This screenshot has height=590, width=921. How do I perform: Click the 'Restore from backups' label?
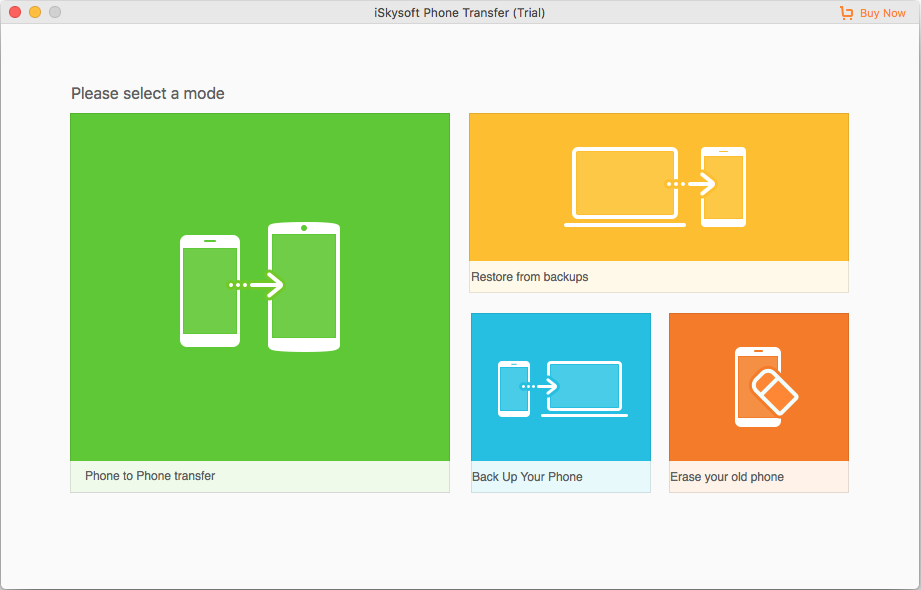[529, 277]
